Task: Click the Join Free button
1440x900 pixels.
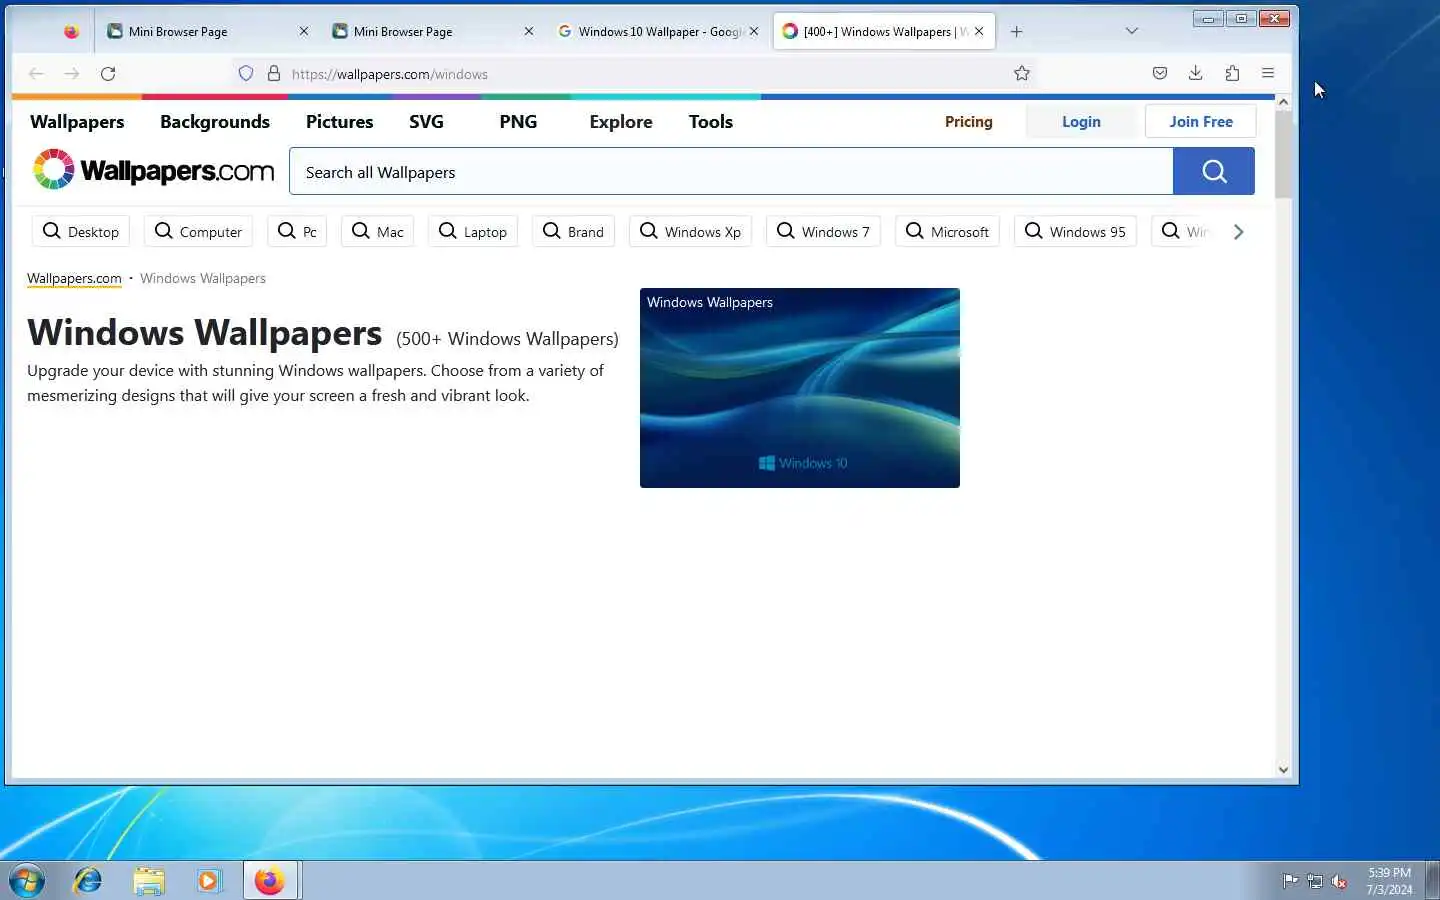Action: (1201, 121)
